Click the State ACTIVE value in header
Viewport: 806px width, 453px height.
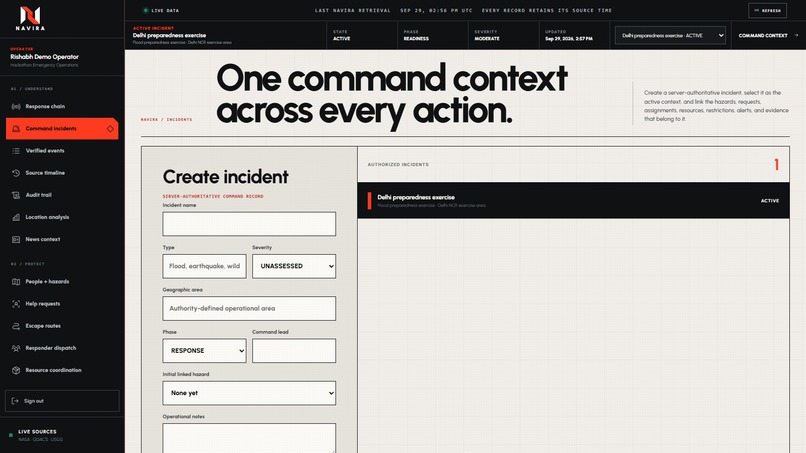(x=341, y=39)
